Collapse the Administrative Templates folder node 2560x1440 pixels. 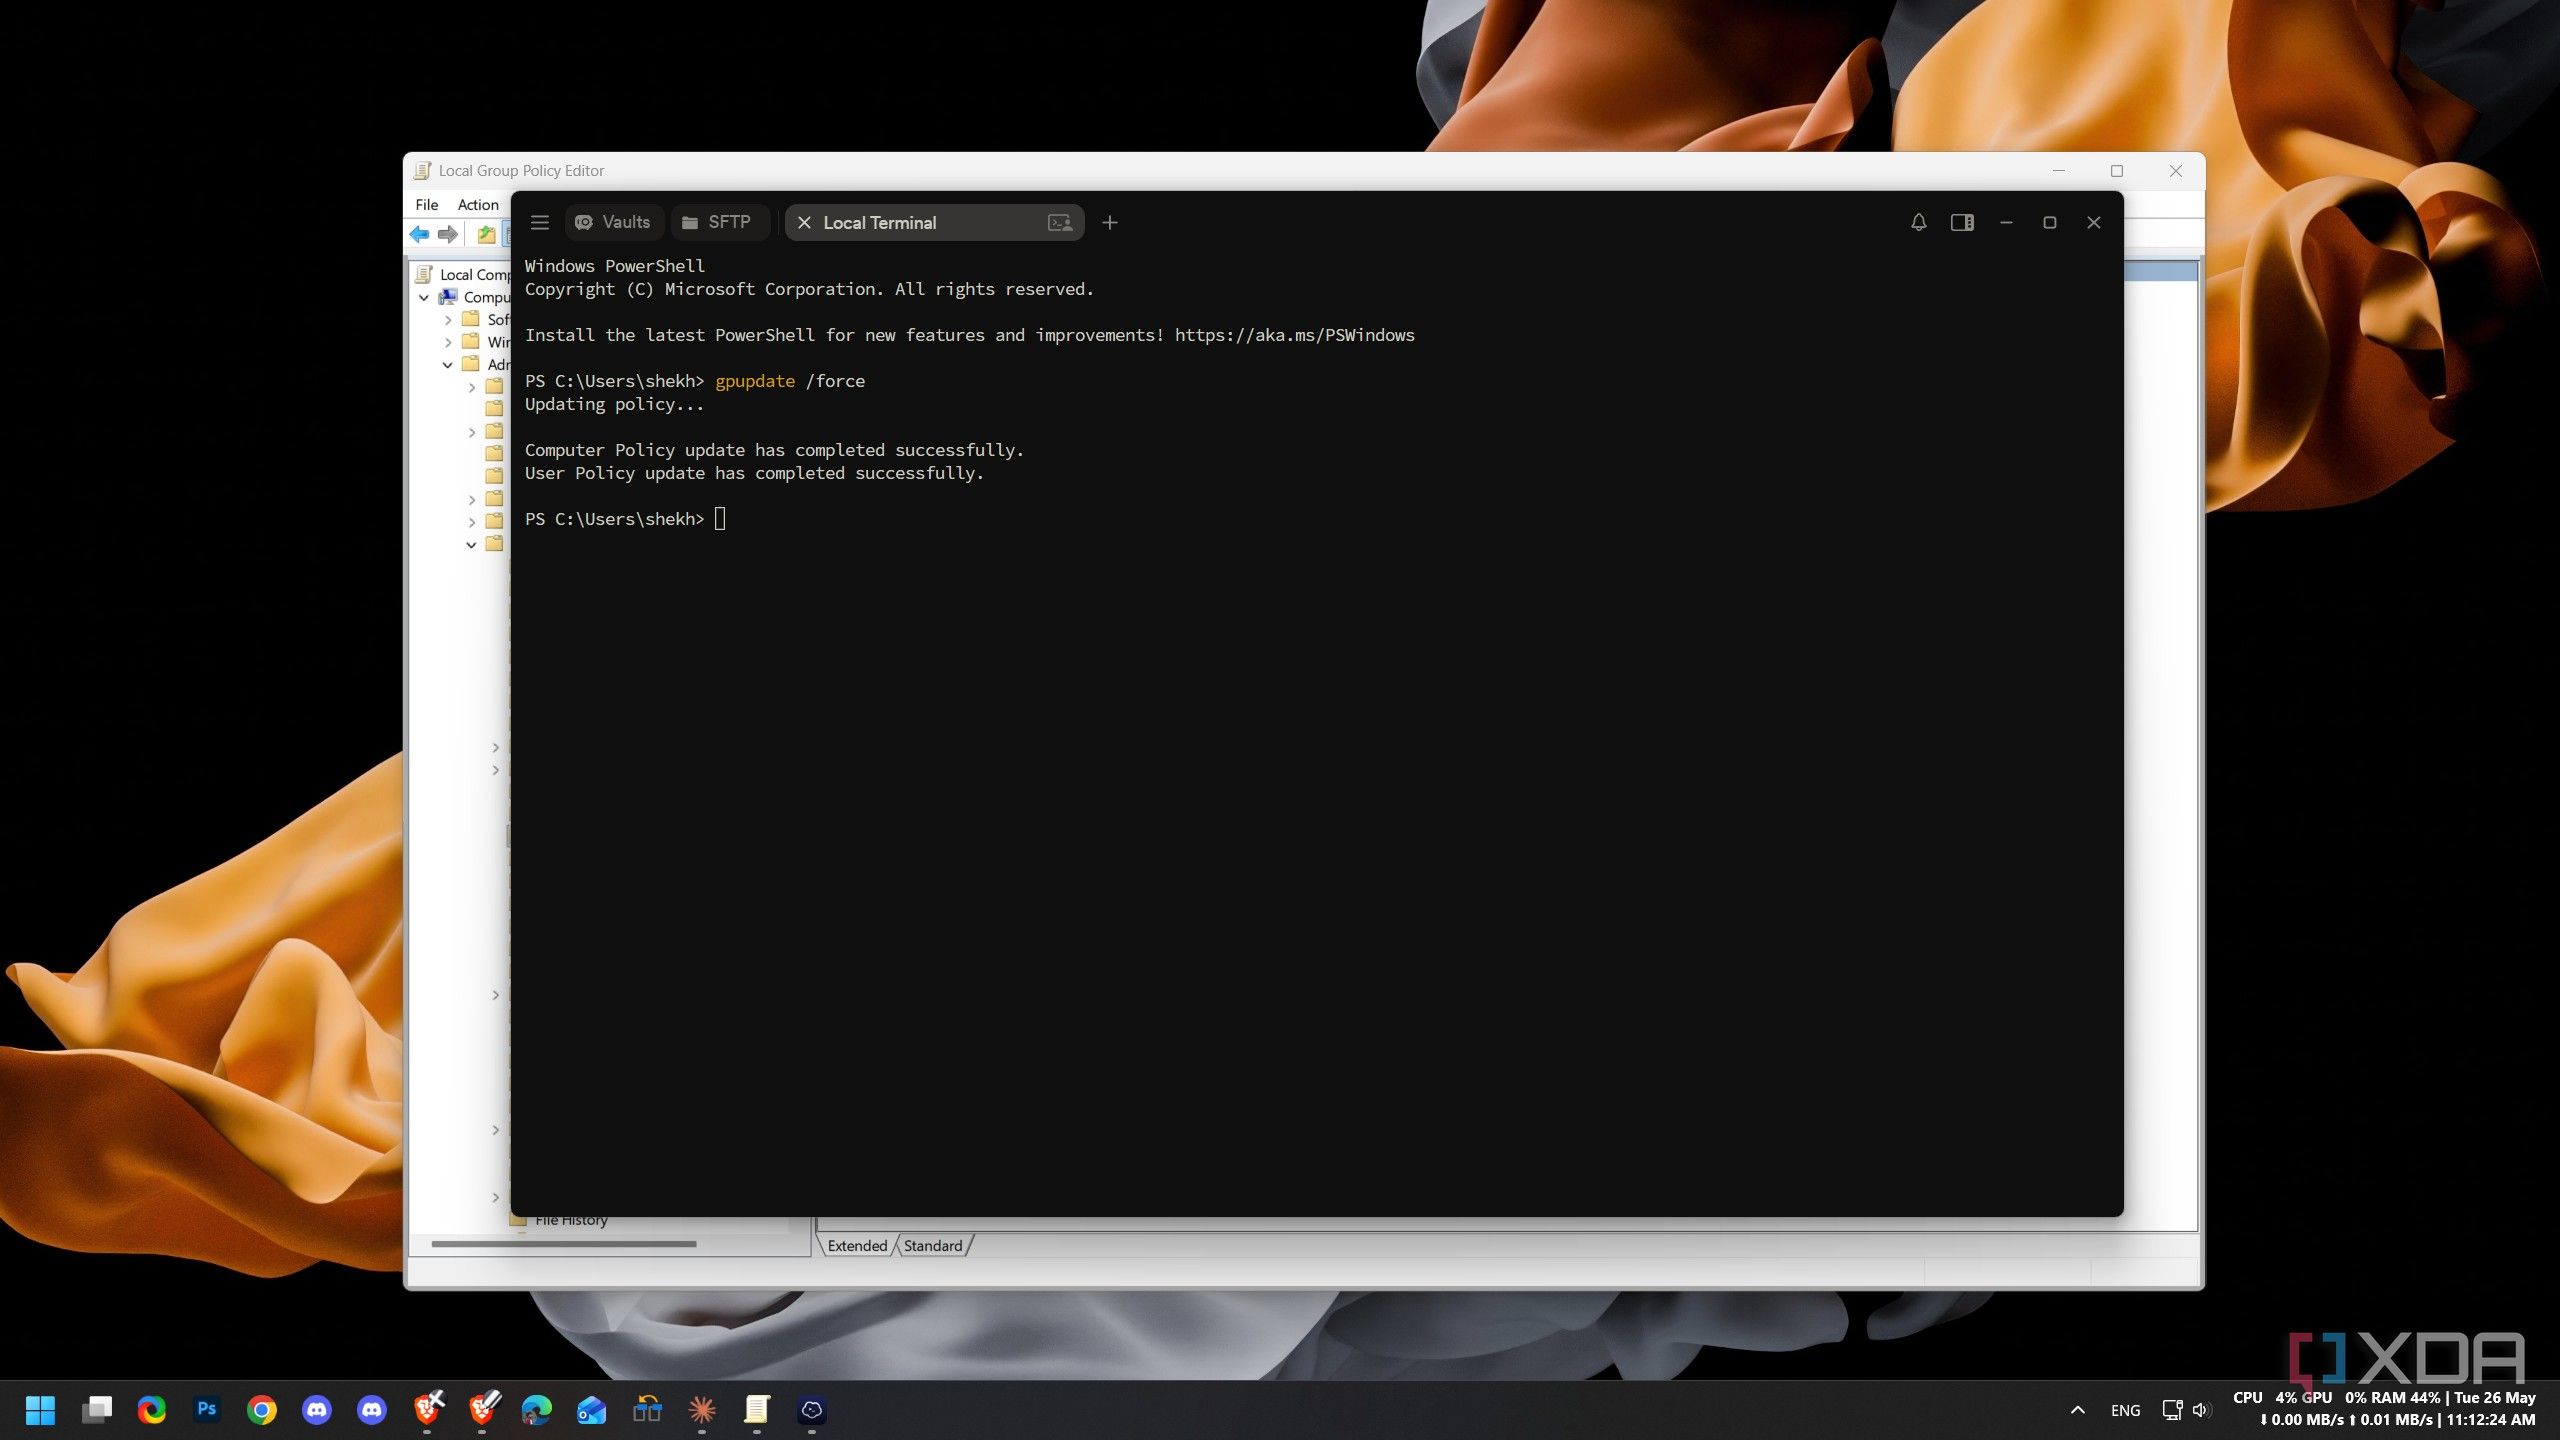pos(448,365)
